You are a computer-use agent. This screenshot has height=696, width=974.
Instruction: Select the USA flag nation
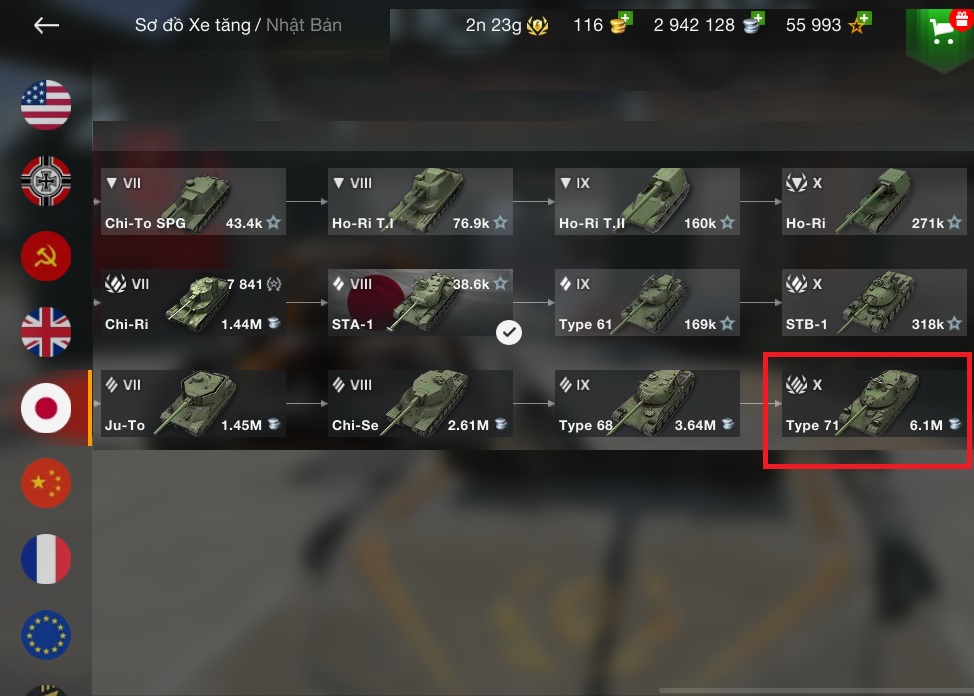[46, 105]
